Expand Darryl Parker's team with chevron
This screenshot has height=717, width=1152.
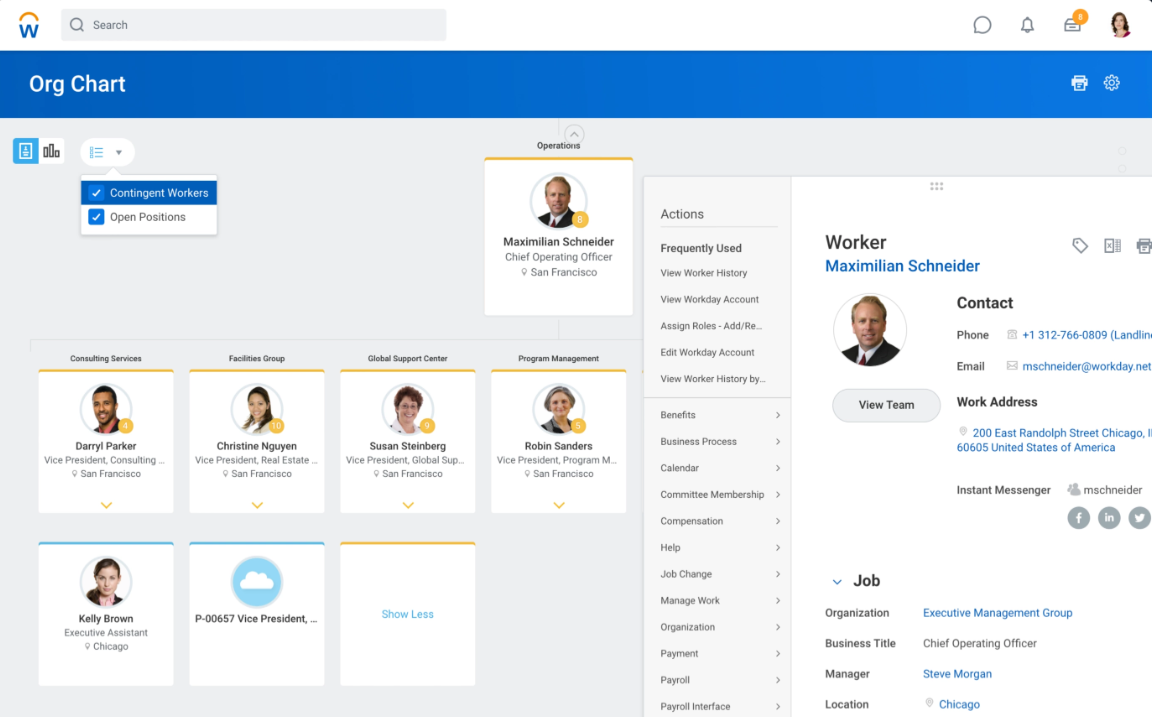pos(106,505)
